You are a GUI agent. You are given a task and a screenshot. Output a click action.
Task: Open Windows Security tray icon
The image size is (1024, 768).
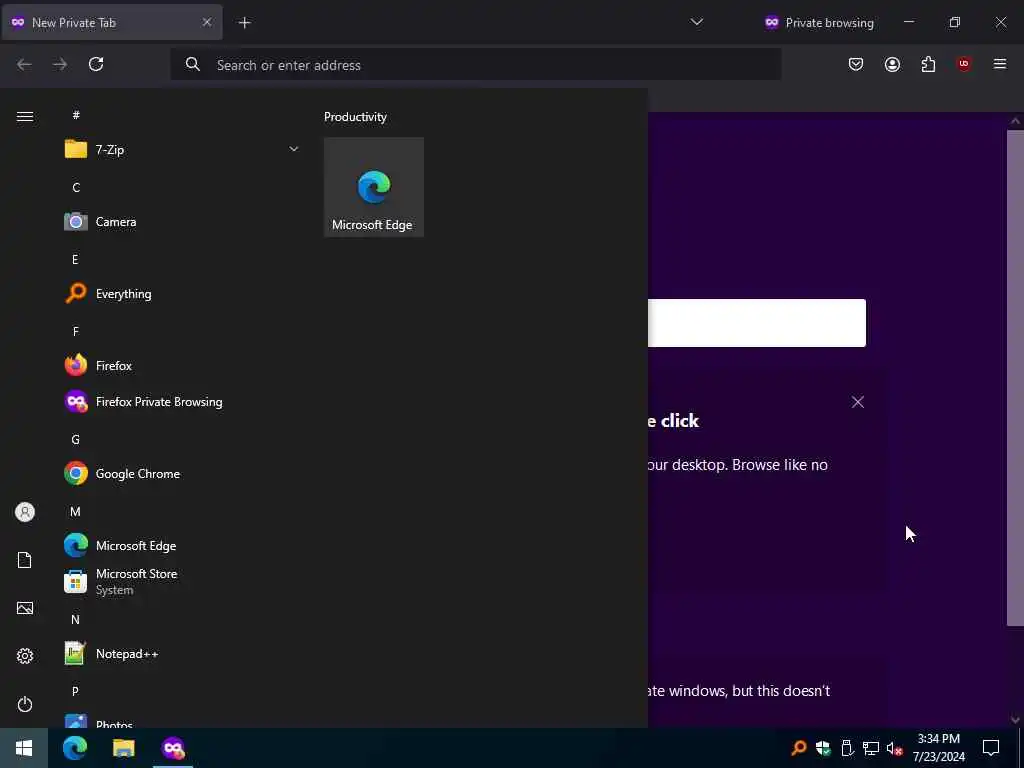tap(823, 748)
